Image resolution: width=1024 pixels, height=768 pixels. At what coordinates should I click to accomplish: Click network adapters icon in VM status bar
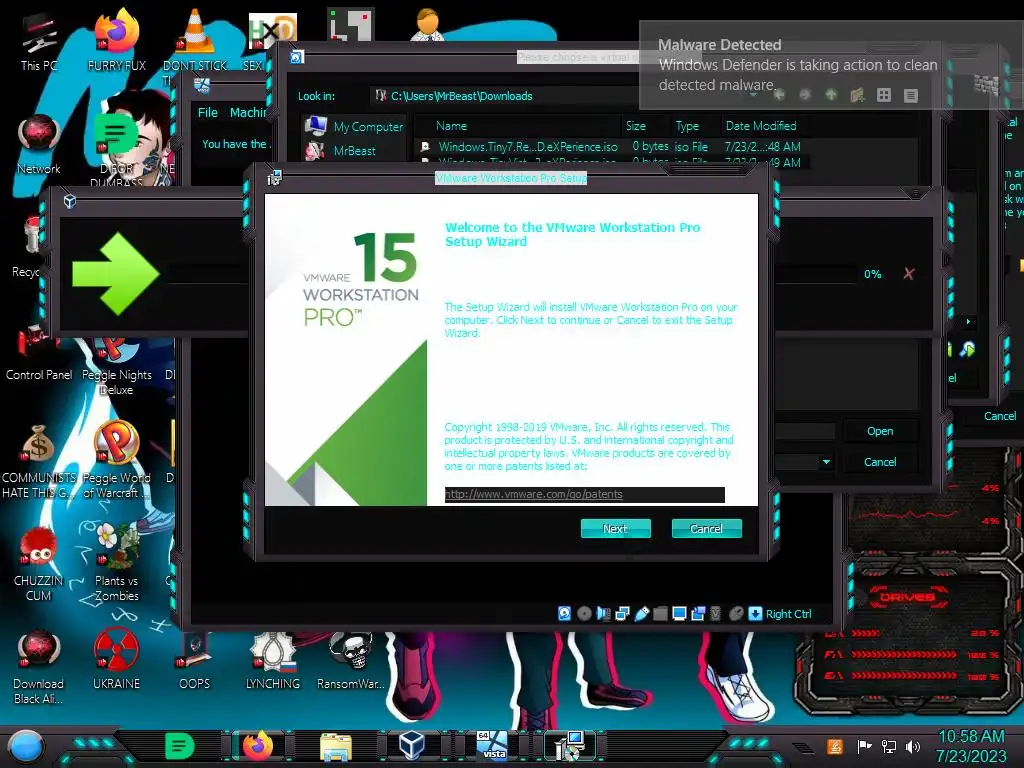pyautogui.click(x=622, y=613)
